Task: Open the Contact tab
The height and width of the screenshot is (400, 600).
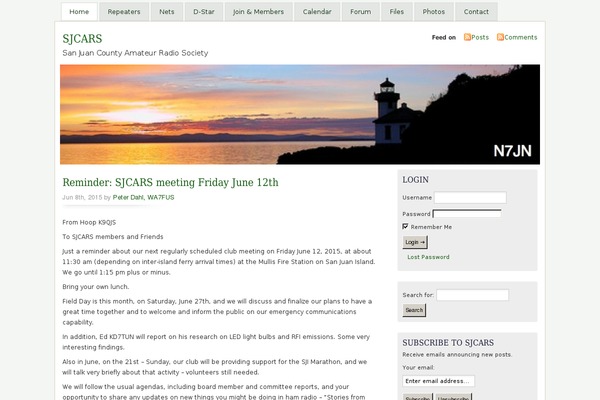Action: pos(476,12)
